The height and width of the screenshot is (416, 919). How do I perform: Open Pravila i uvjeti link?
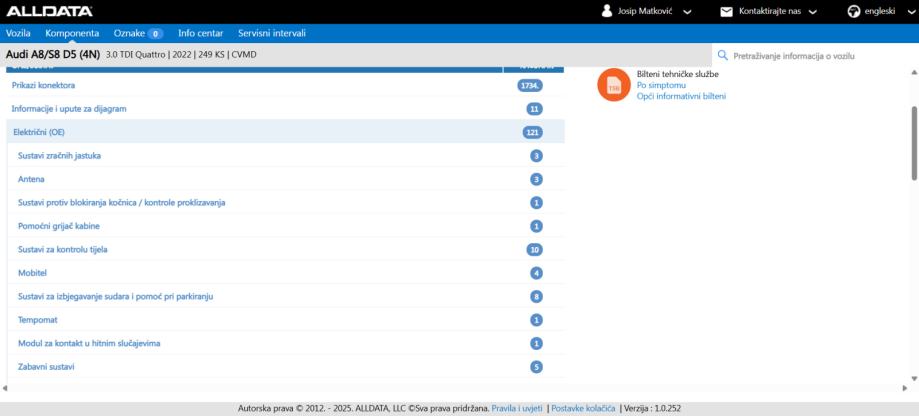pyautogui.click(x=517, y=408)
